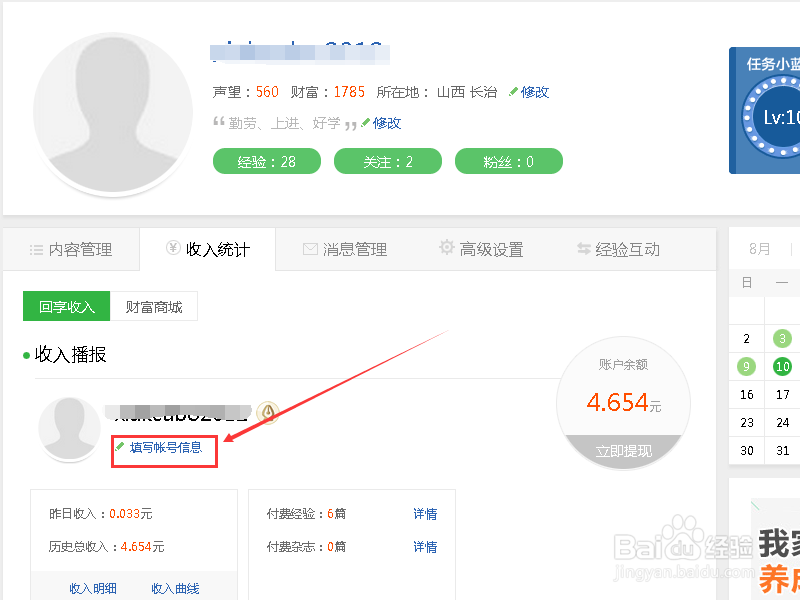Click the envelope icon on 消息管理 tab
800x600 pixels.
pos(310,249)
